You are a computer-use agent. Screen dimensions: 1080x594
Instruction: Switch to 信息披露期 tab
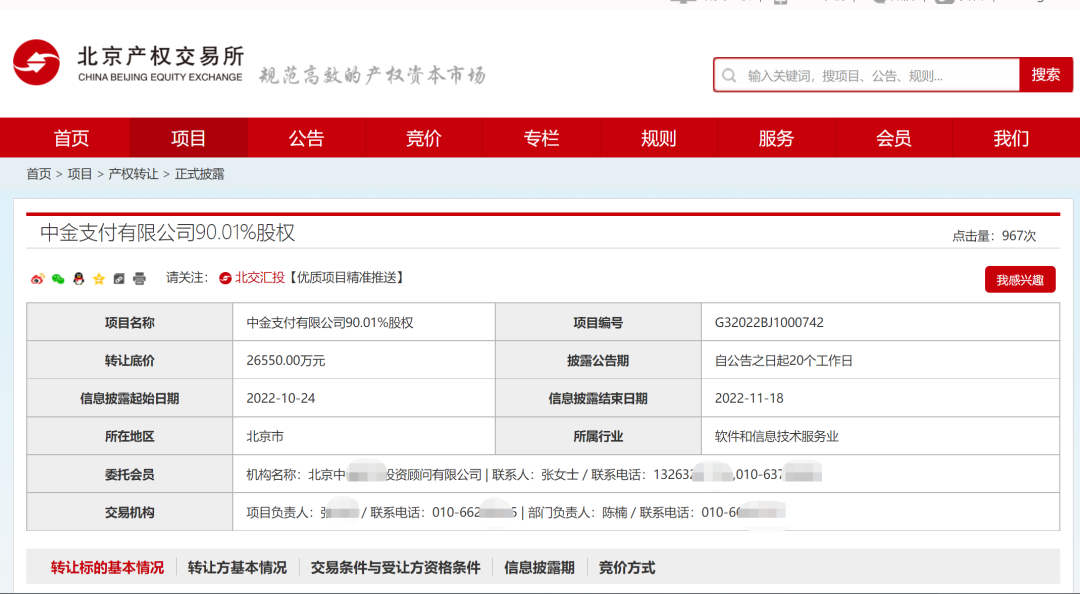(x=539, y=567)
